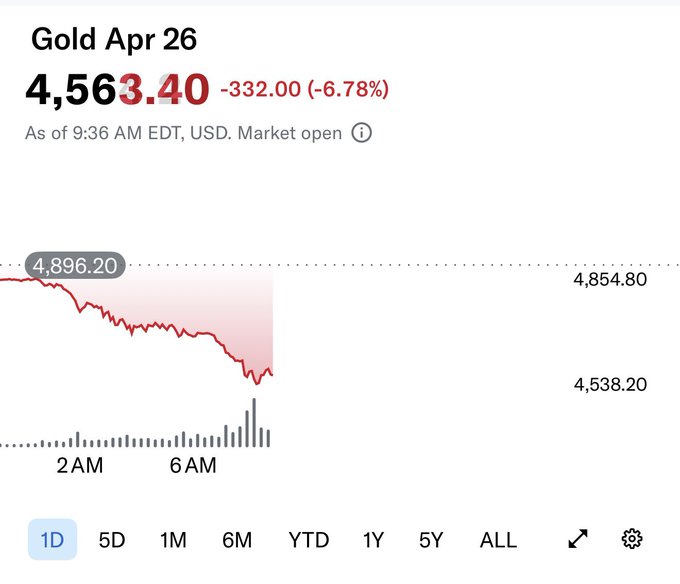Click the market info circle icon

pos(362,133)
